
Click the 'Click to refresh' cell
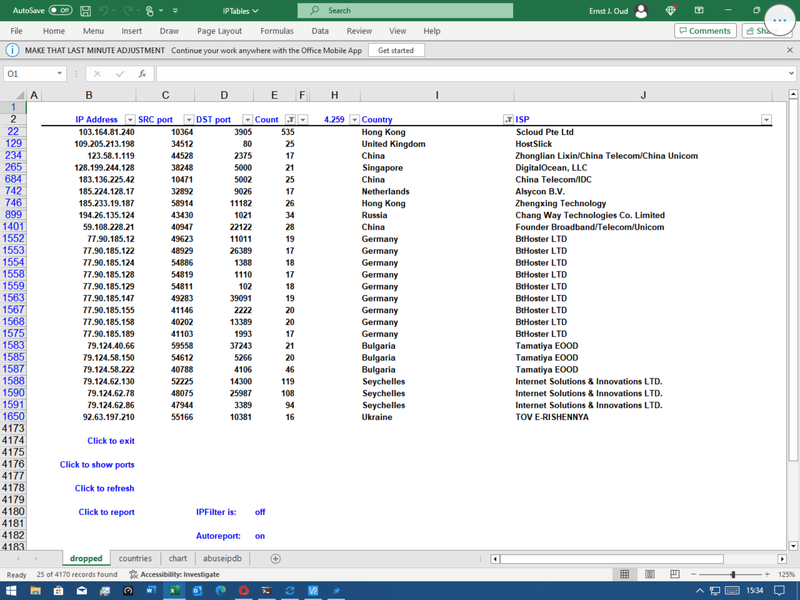coord(104,489)
